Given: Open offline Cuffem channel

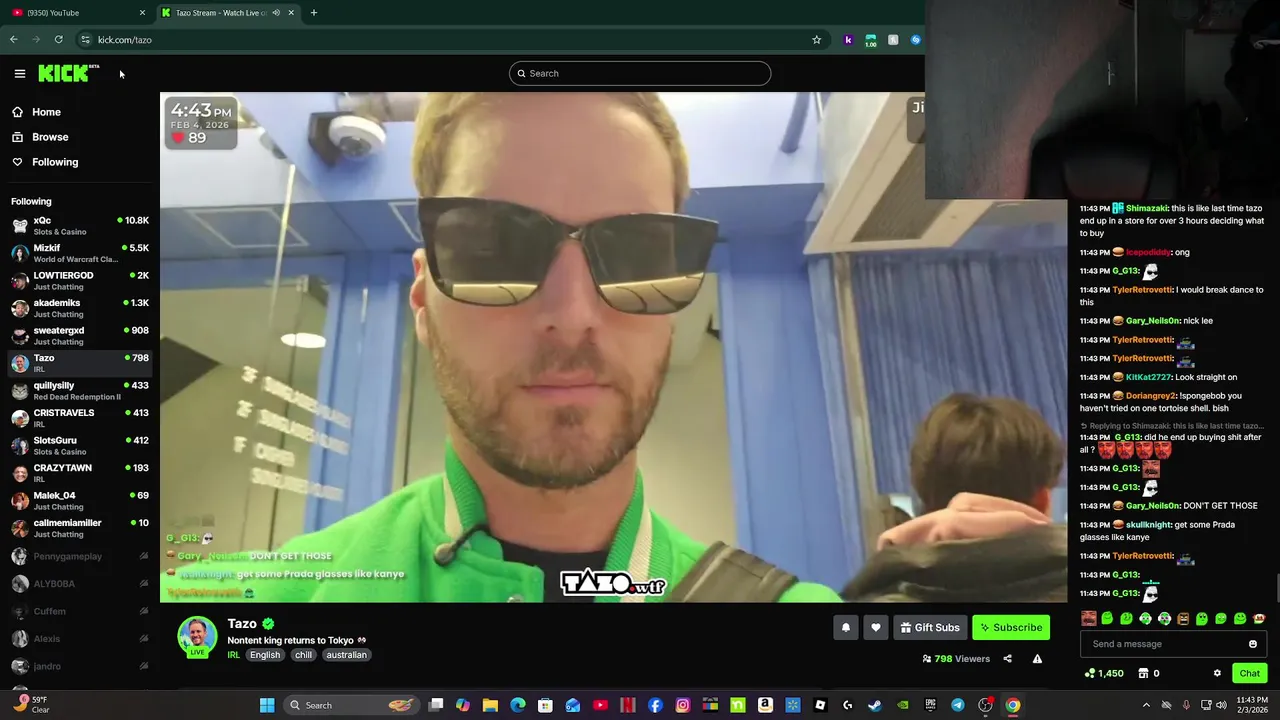Looking at the screenshot, I should (80, 611).
